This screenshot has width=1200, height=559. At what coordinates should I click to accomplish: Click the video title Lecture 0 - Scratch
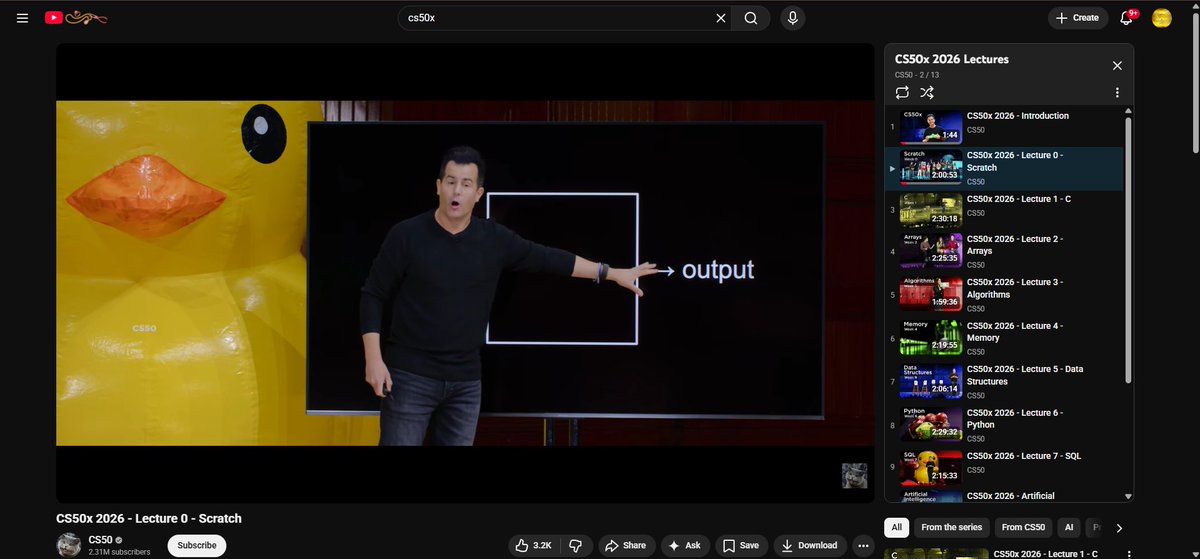[148, 518]
